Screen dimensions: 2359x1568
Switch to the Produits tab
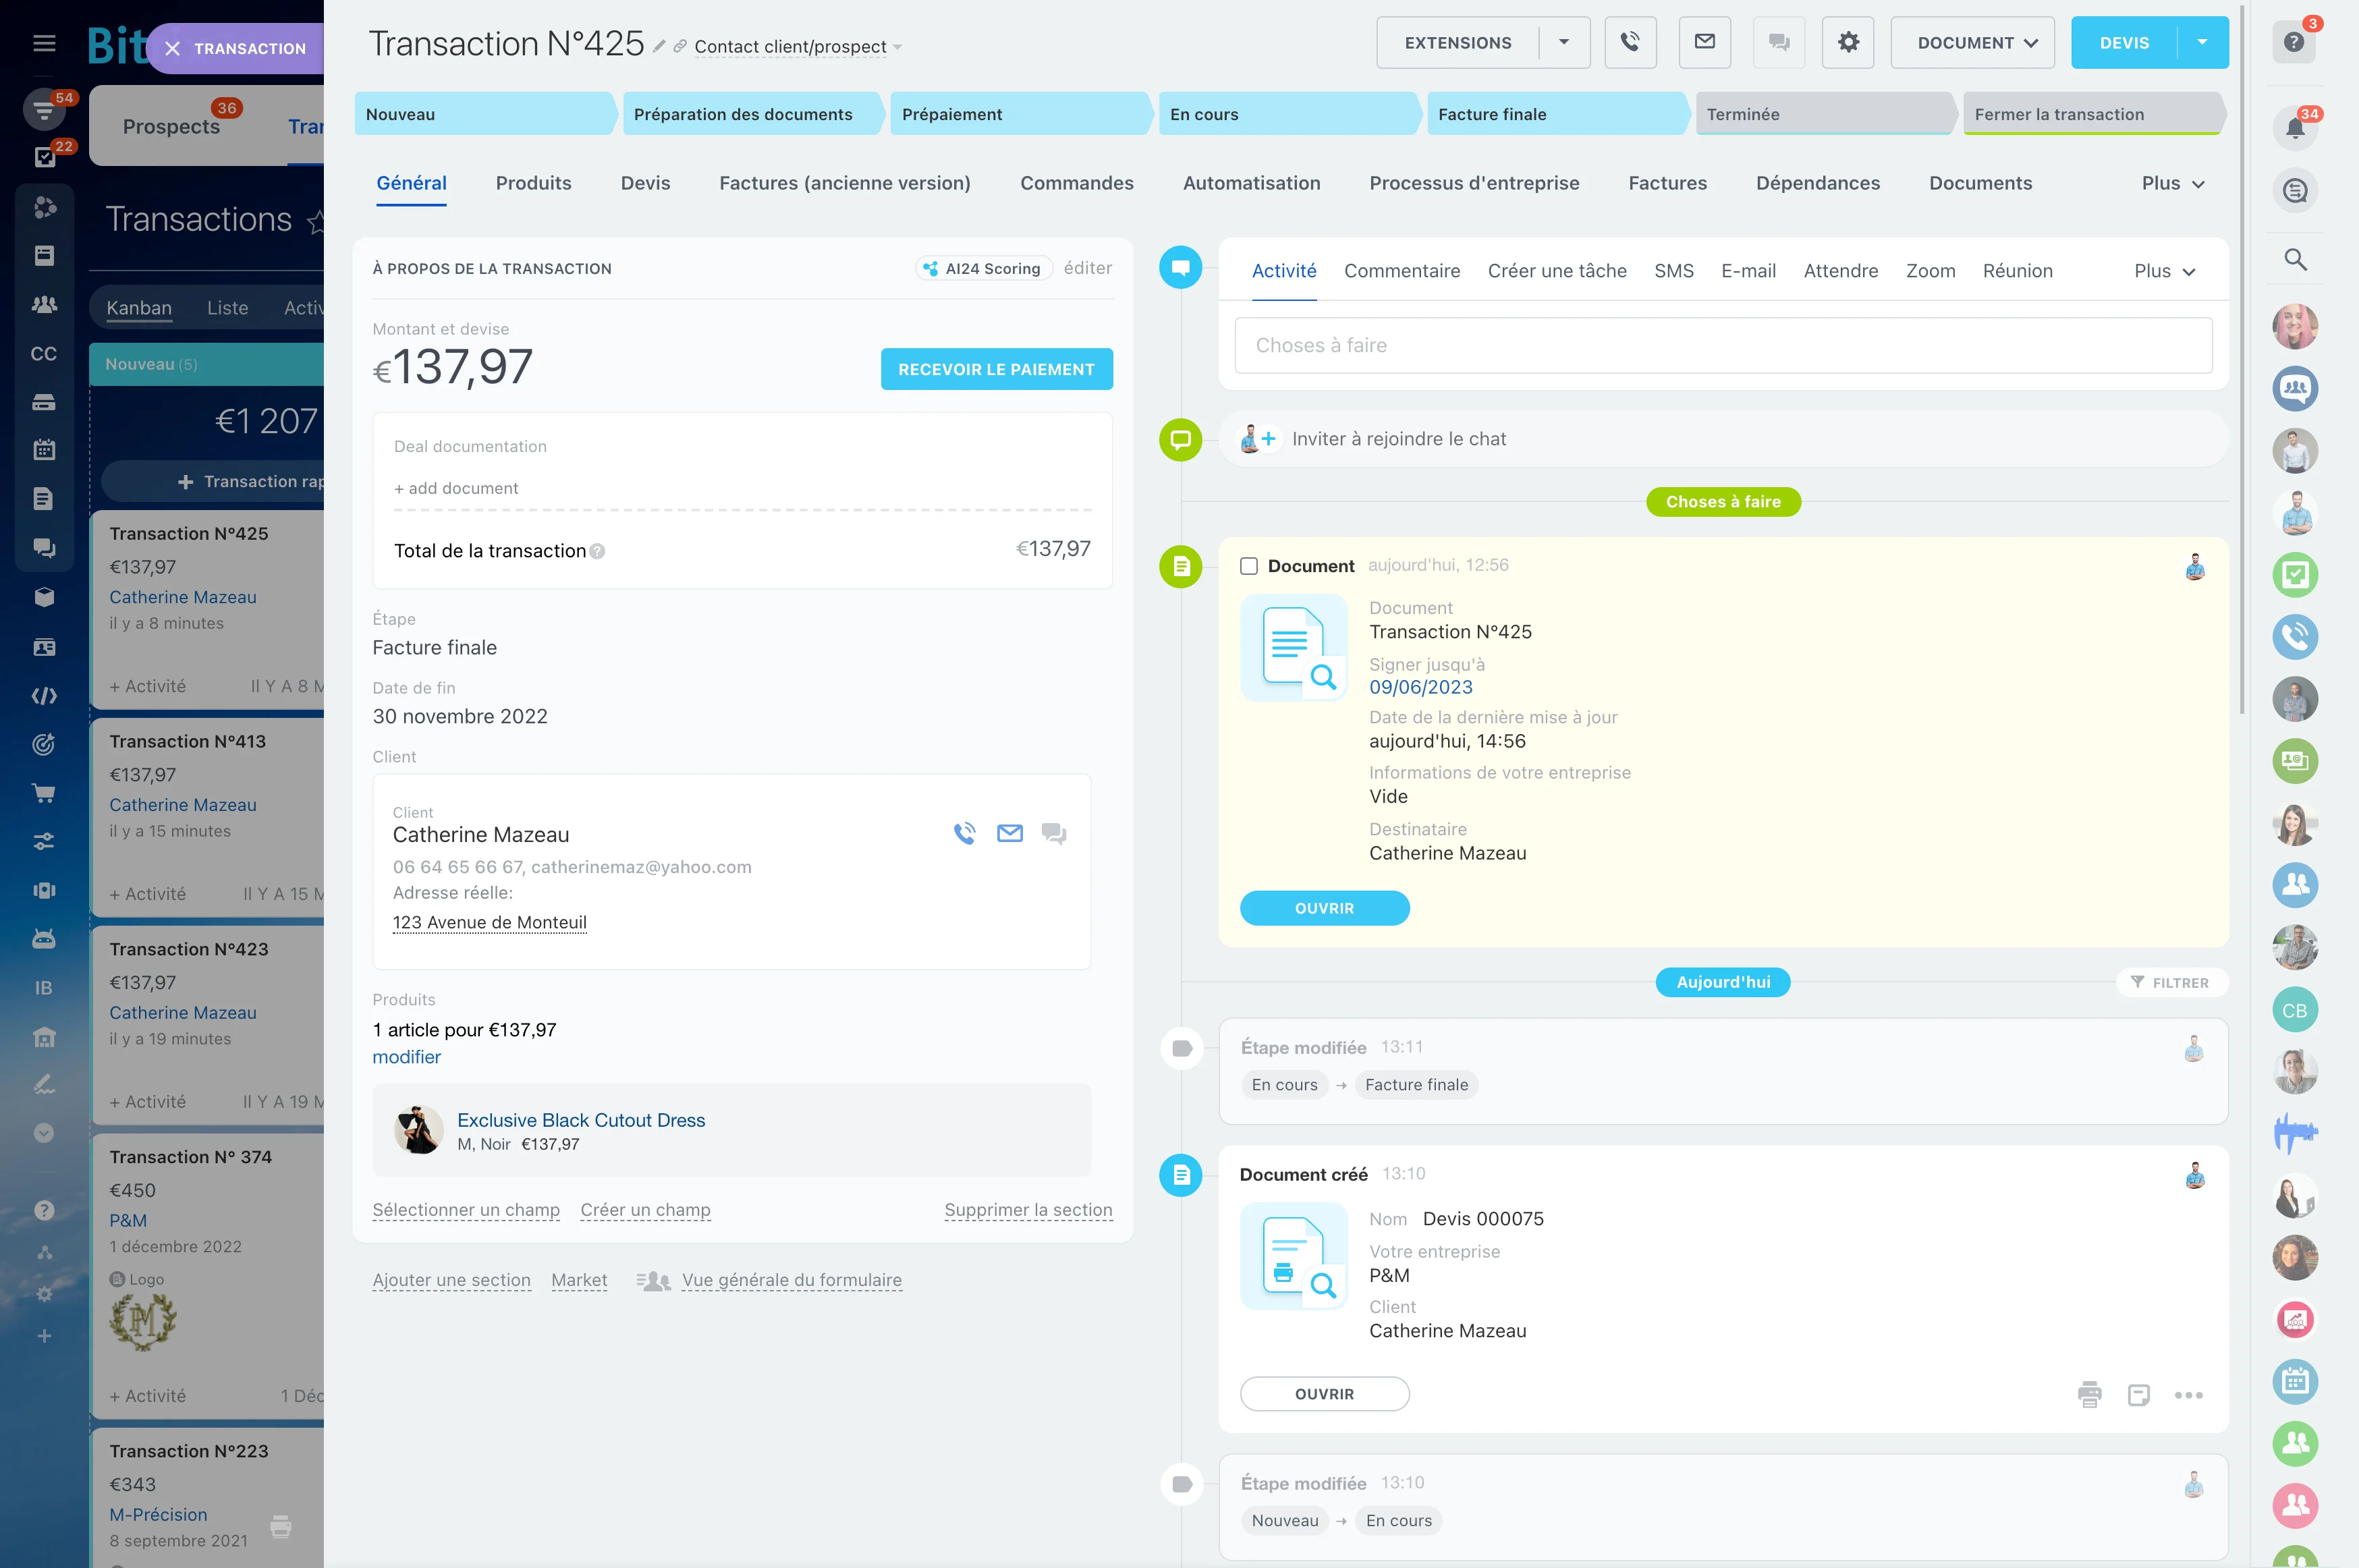(x=533, y=183)
